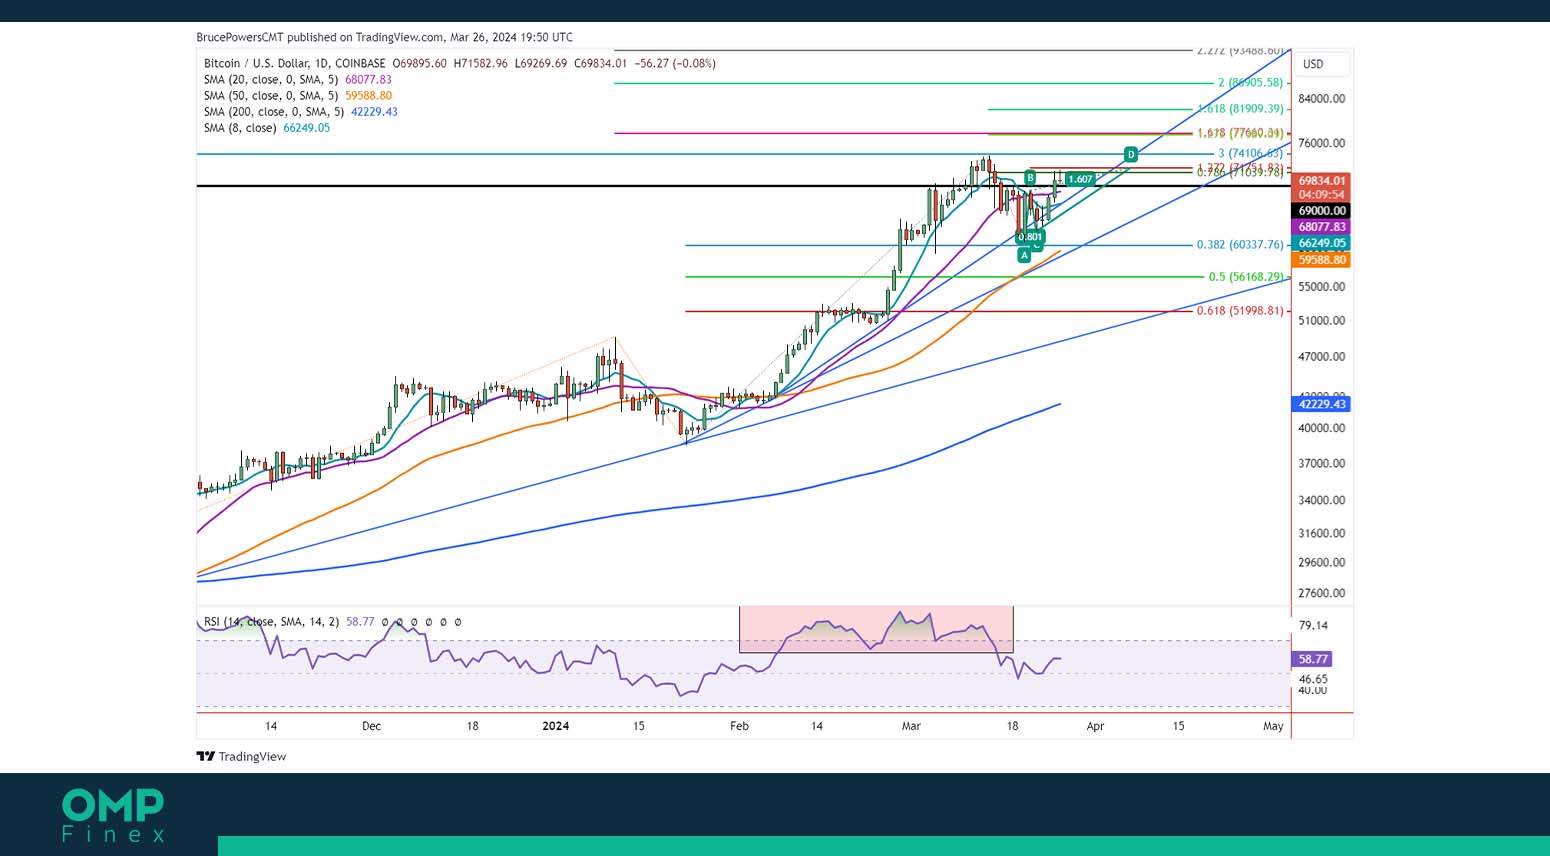The image size is (1550, 856).
Task: Click the Mar label on time axis
Action: click(911, 726)
